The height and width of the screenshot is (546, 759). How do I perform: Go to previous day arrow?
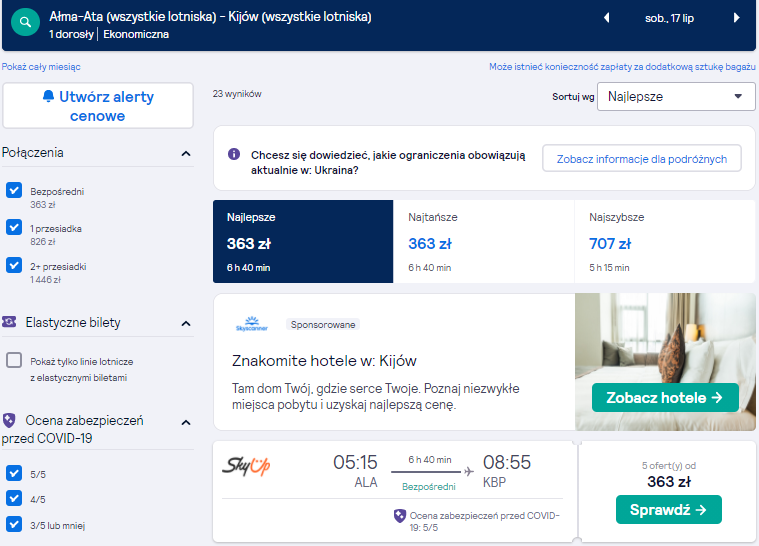(606, 18)
